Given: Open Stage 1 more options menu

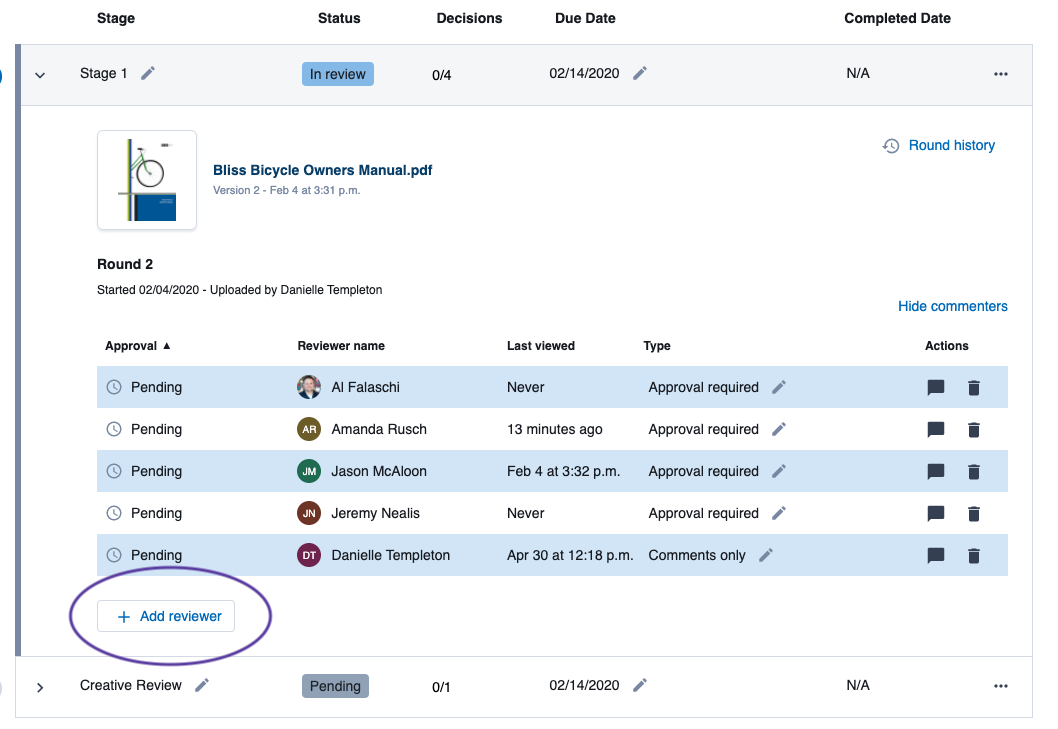Looking at the screenshot, I should pyautogui.click(x=1001, y=74).
